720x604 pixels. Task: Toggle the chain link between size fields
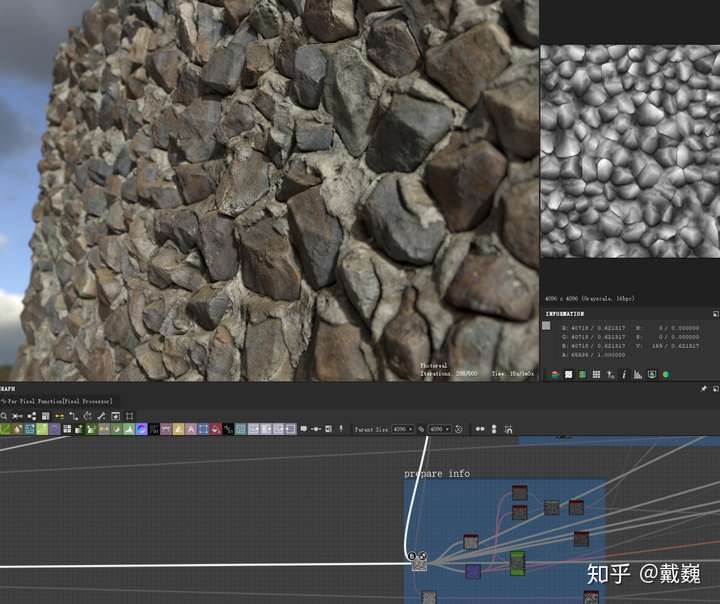point(421,429)
